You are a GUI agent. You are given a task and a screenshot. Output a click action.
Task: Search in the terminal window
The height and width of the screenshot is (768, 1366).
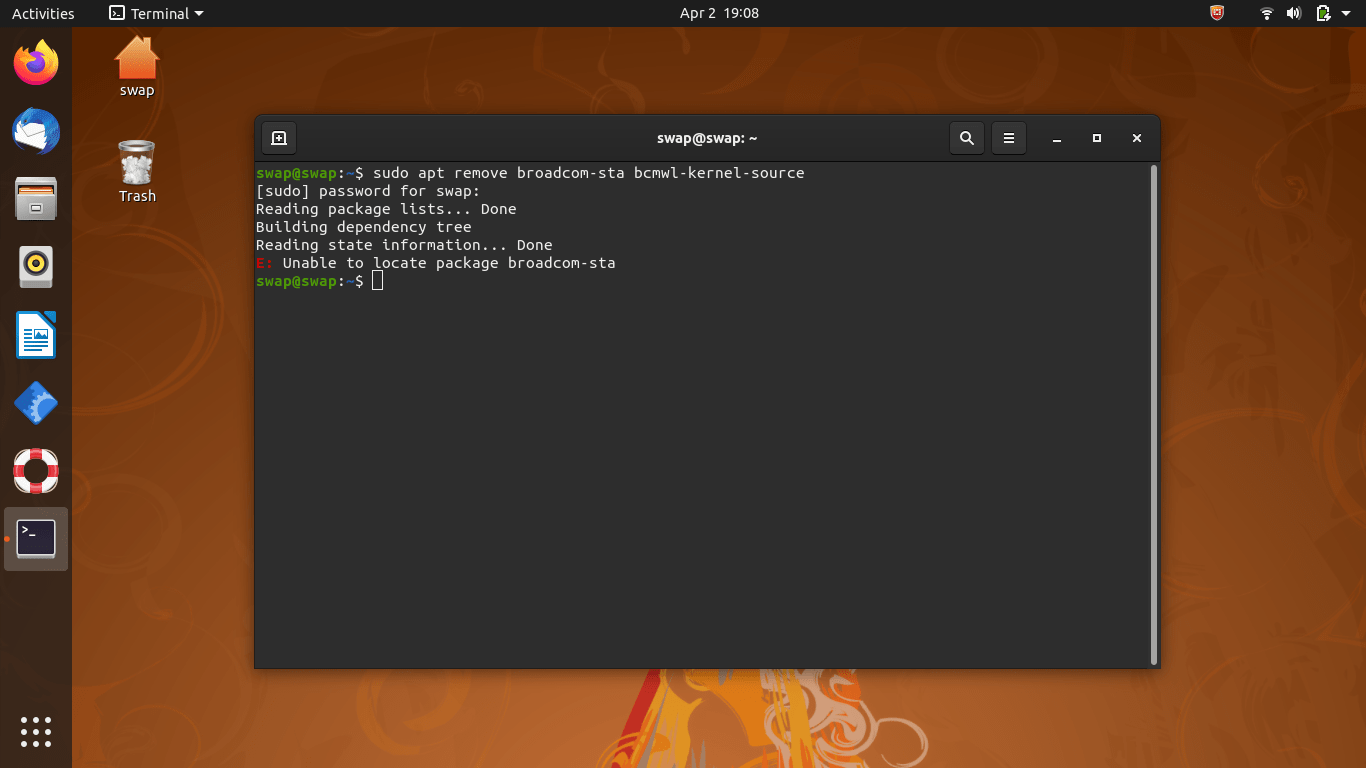coord(966,138)
